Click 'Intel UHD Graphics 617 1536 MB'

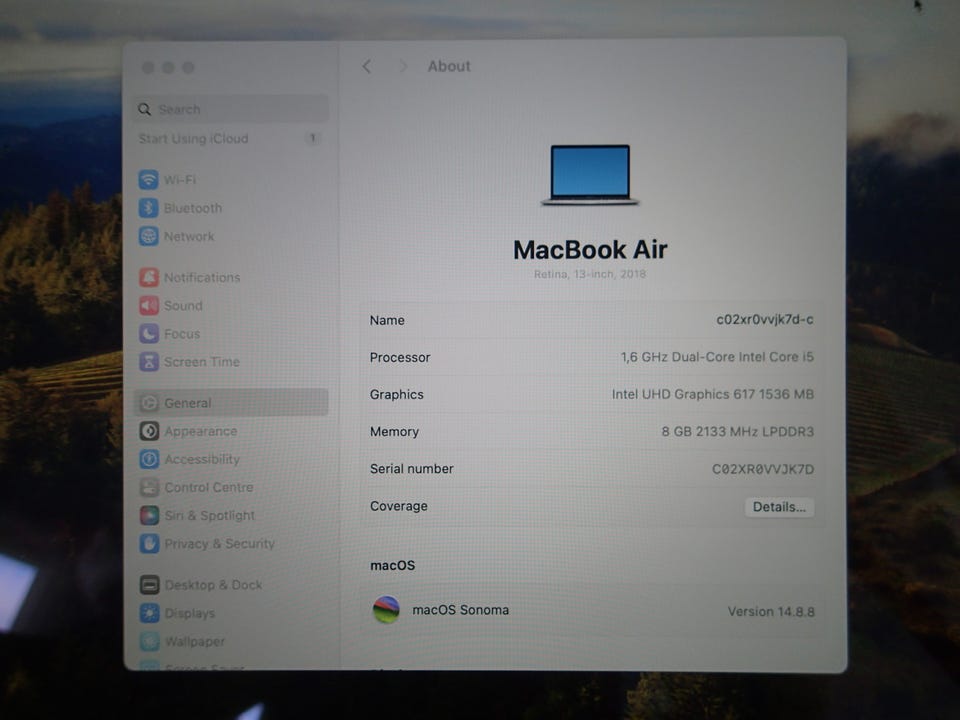click(x=713, y=394)
